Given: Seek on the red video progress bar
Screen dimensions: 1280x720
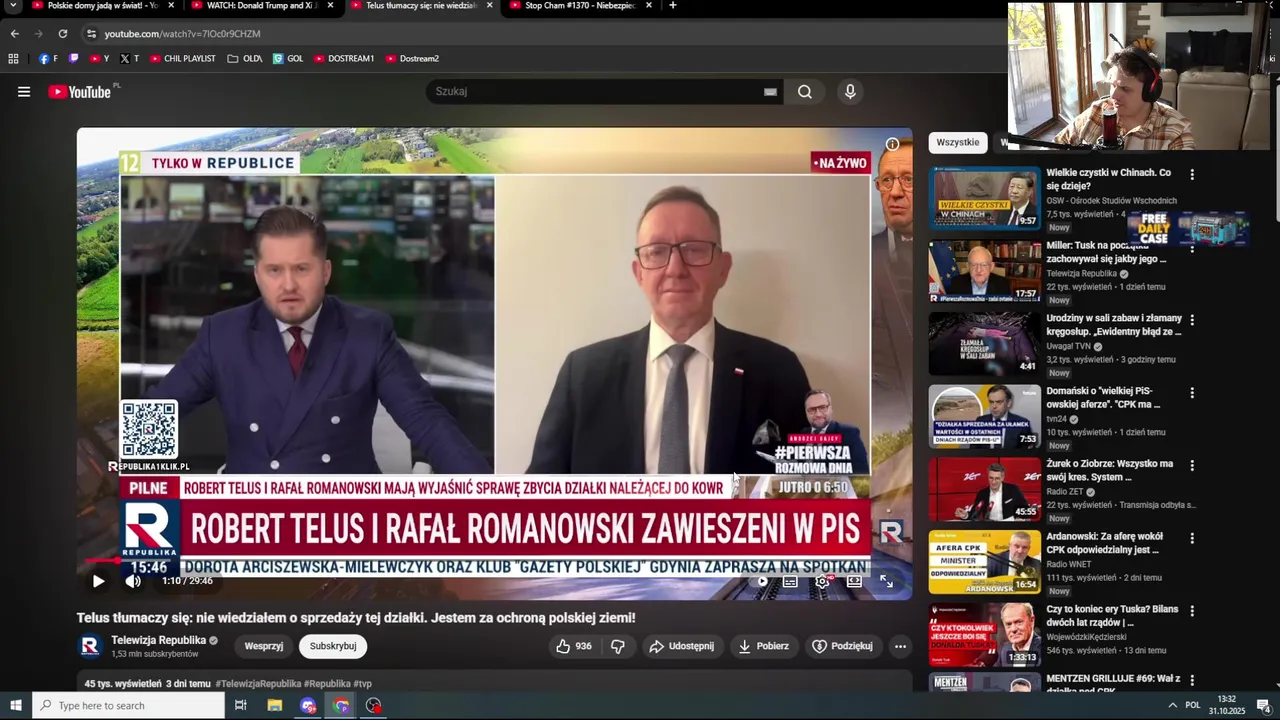Looking at the screenshot, I should coord(495,560).
